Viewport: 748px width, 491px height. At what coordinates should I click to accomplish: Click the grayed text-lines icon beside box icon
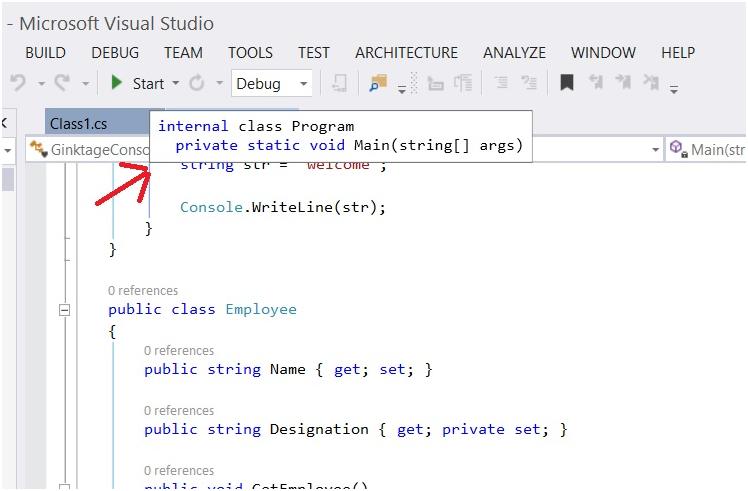(x=463, y=83)
